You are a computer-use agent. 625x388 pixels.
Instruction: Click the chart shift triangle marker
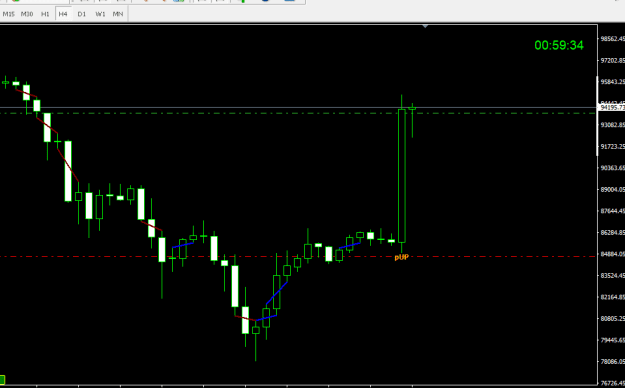[425, 26]
